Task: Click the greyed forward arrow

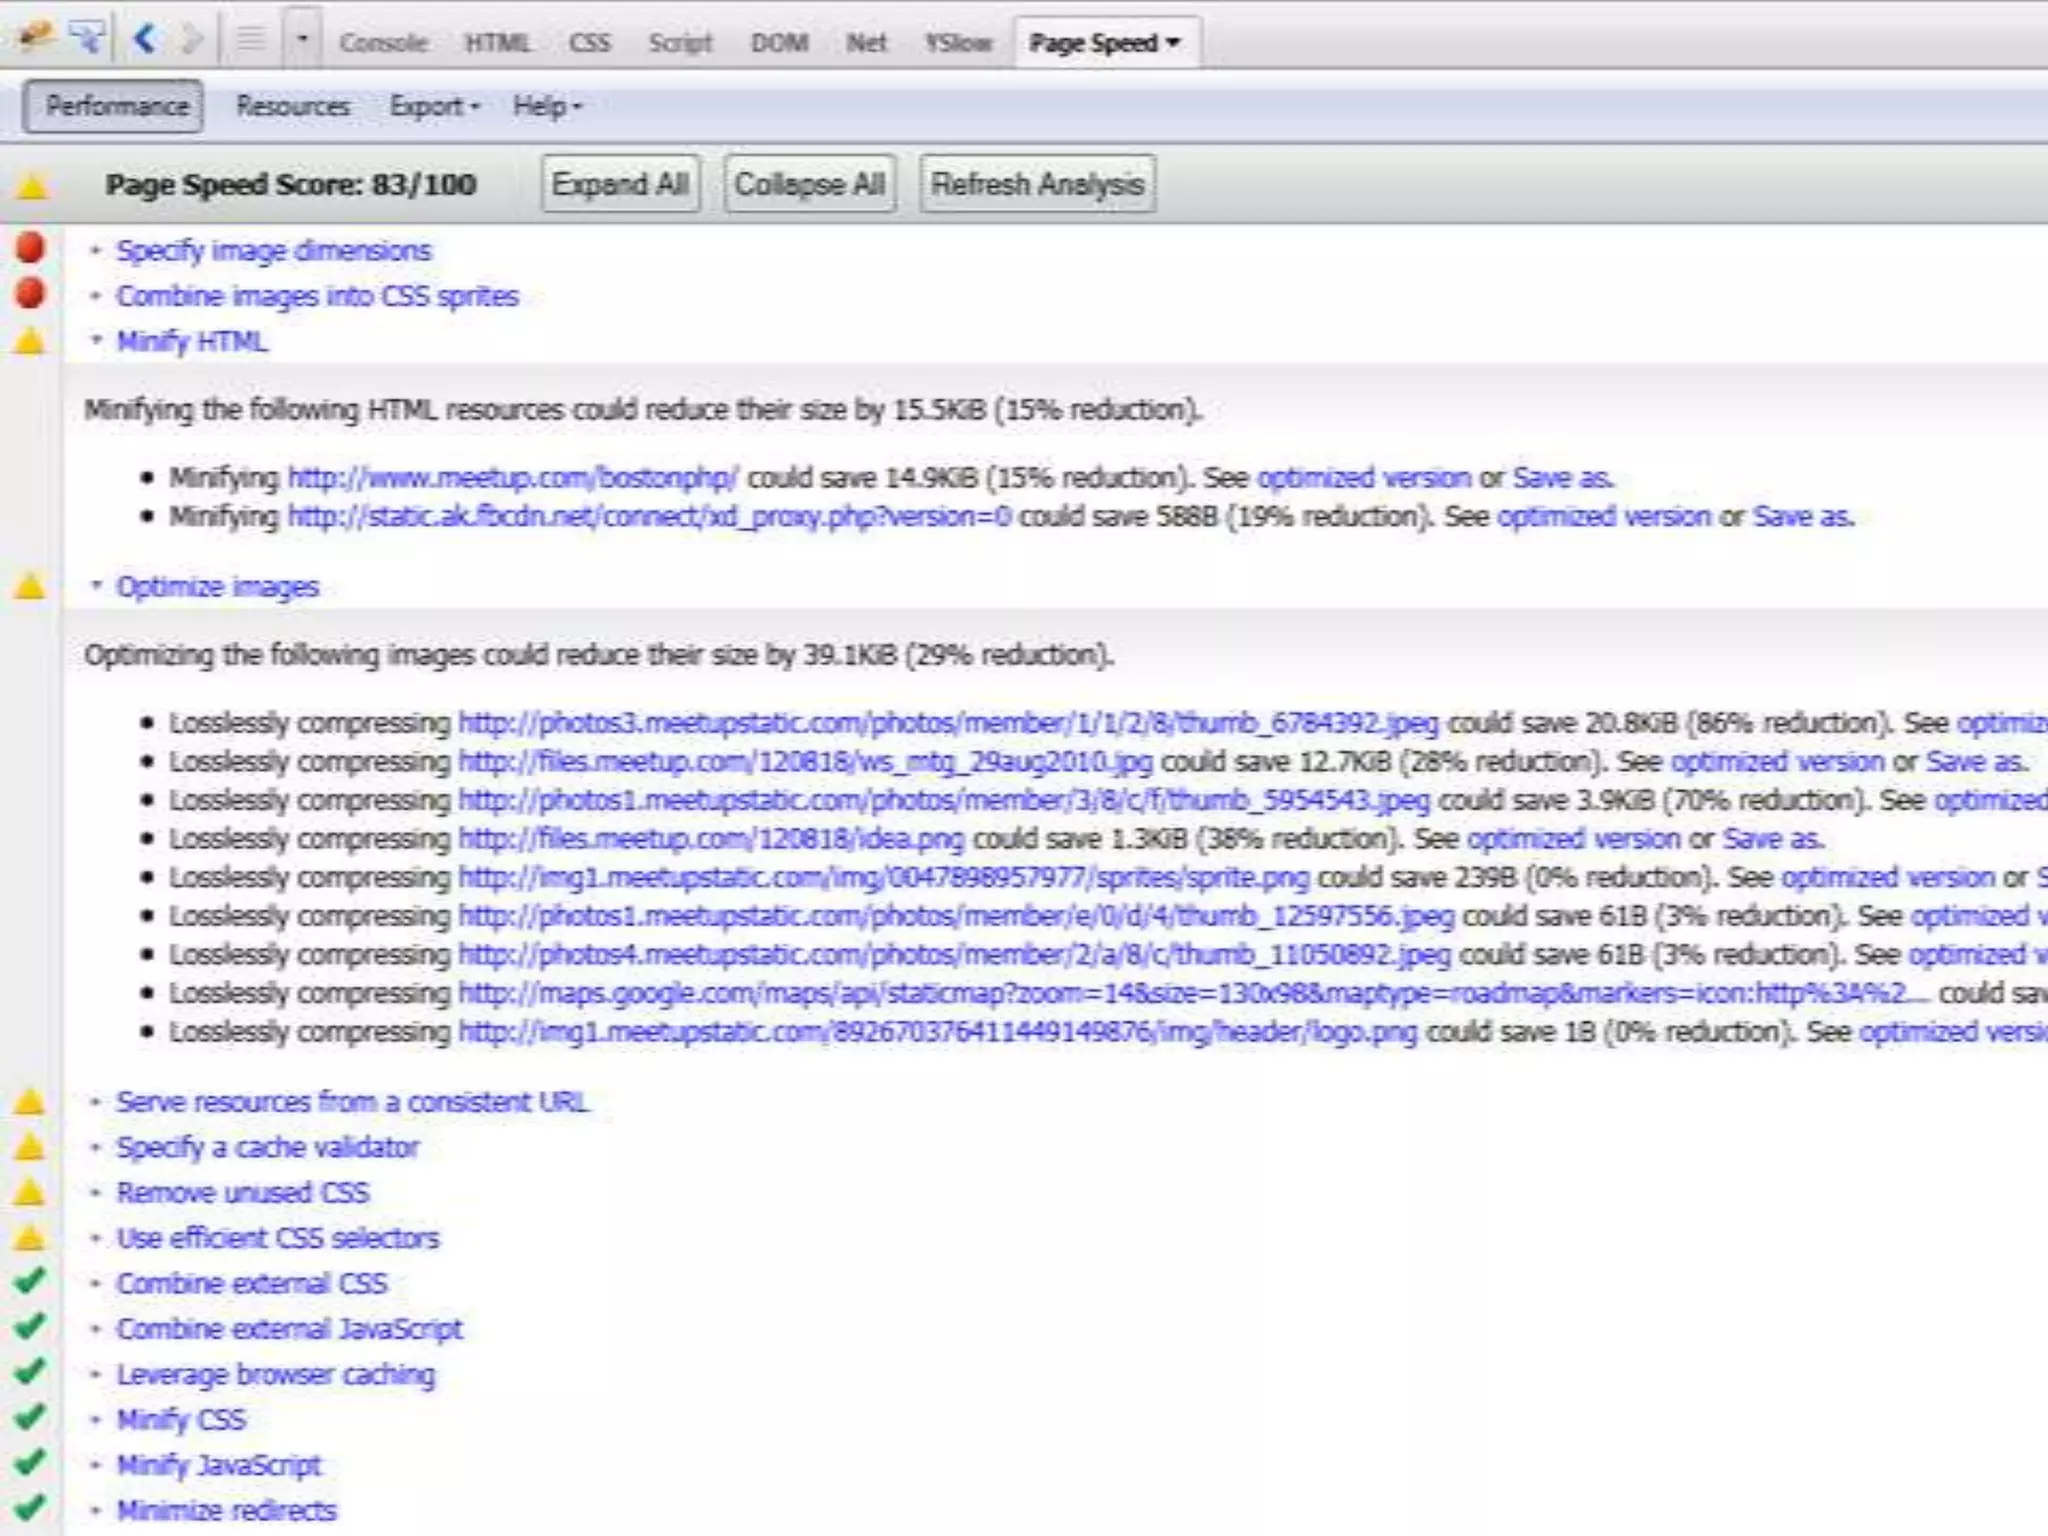Action: click(191, 39)
